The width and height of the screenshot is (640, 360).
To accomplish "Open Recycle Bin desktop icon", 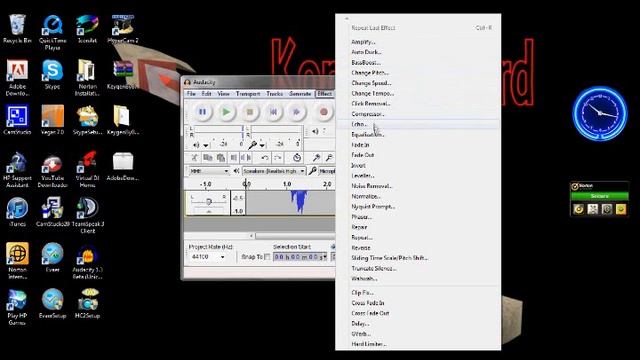I will [x=17, y=29].
